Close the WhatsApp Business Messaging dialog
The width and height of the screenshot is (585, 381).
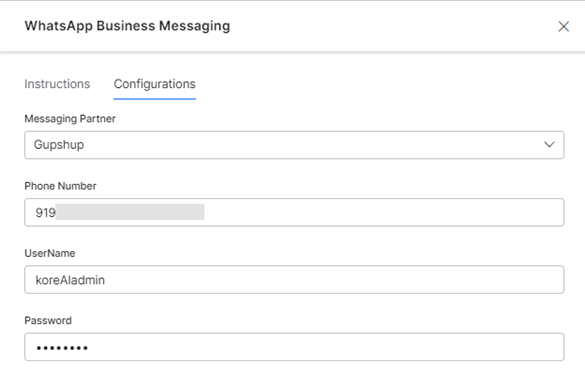(563, 26)
